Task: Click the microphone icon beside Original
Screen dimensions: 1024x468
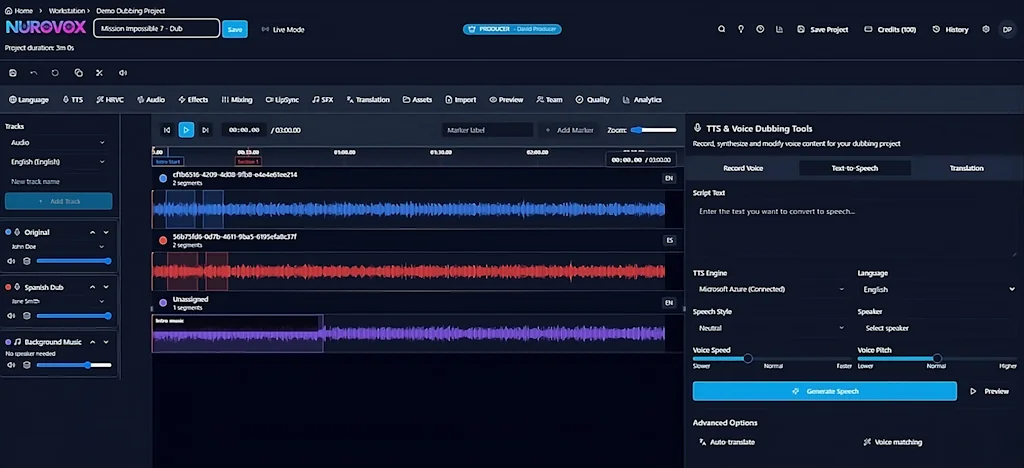Action: [17, 232]
